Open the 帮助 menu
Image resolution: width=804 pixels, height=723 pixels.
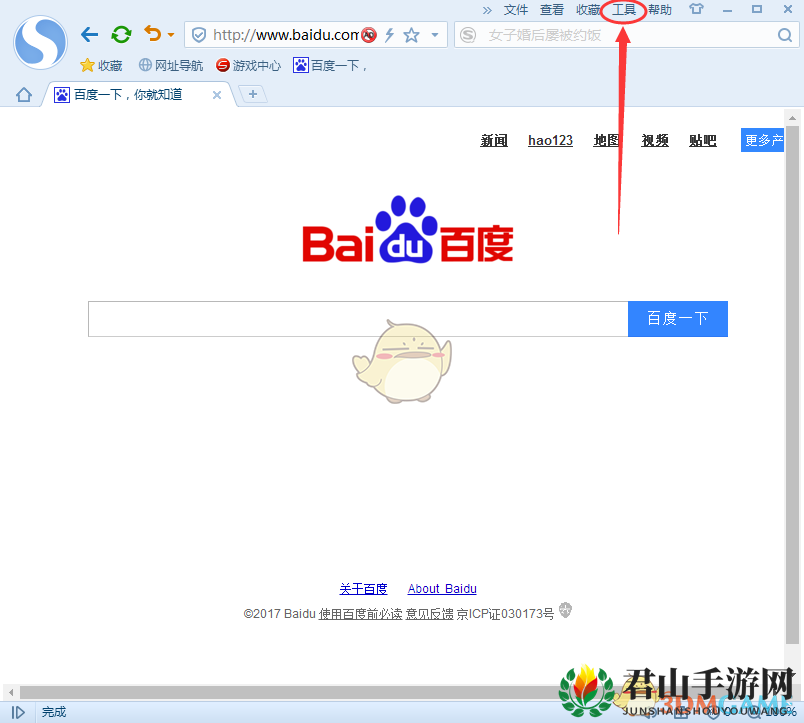tap(659, 10)
